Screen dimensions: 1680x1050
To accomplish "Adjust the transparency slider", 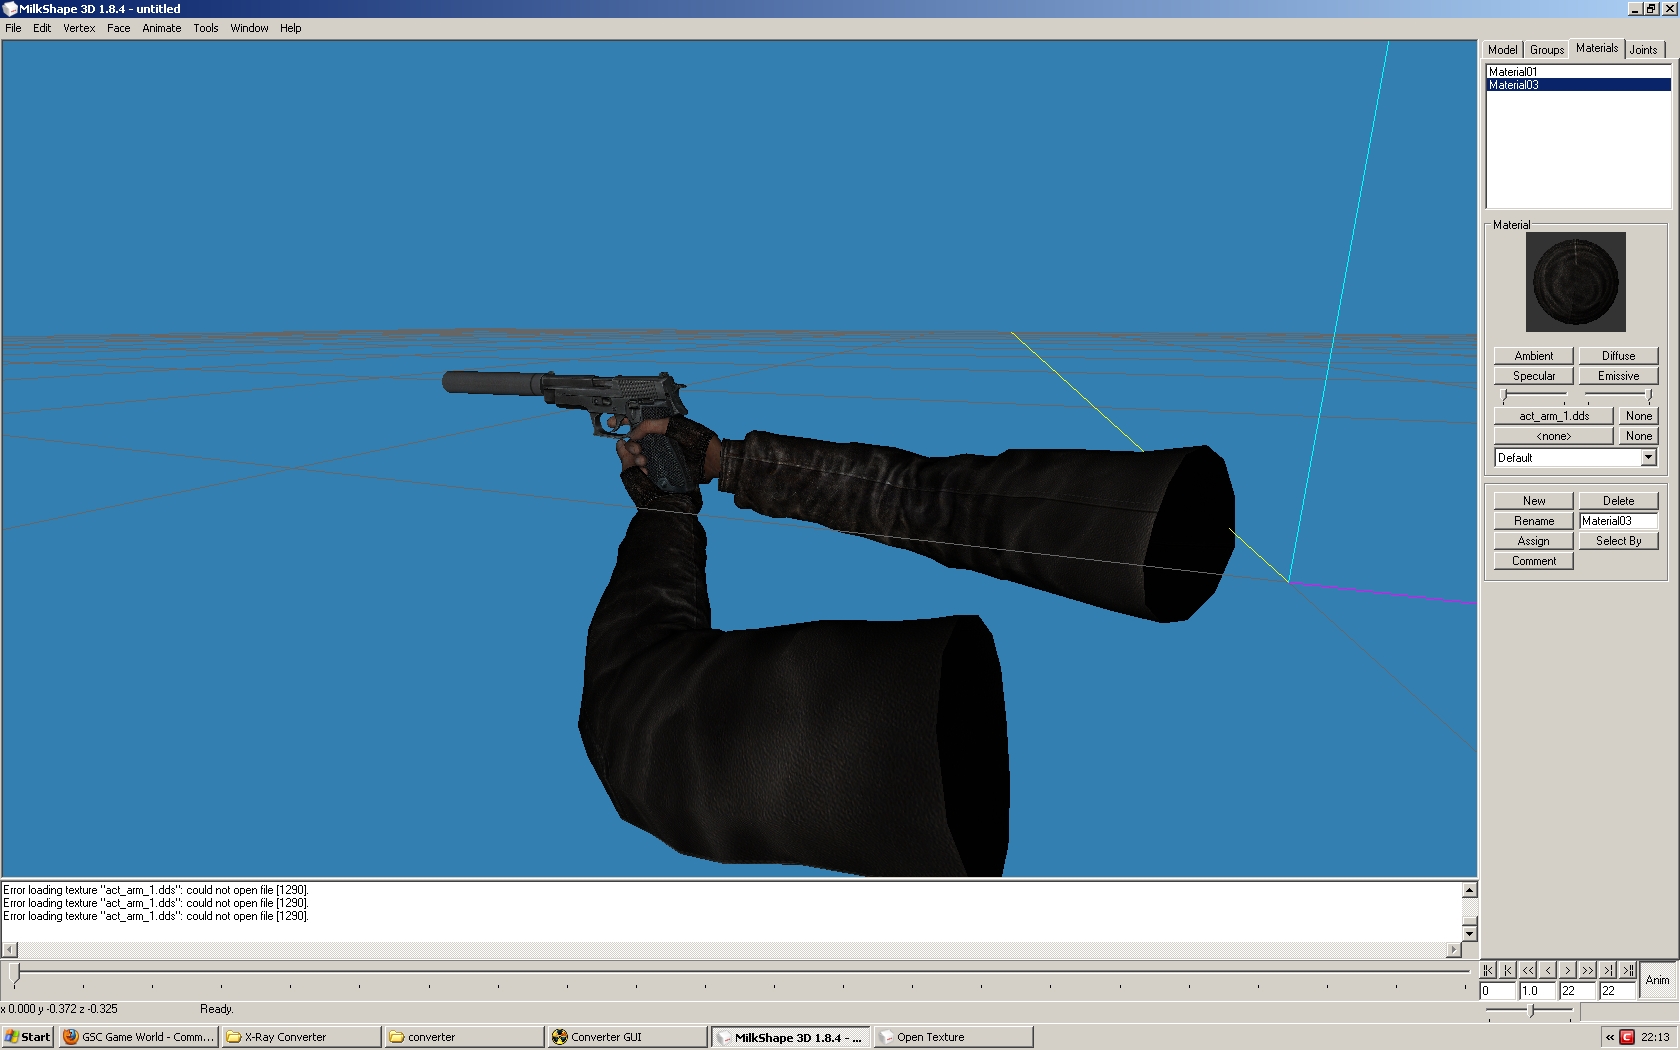I will coord(1619,396).
